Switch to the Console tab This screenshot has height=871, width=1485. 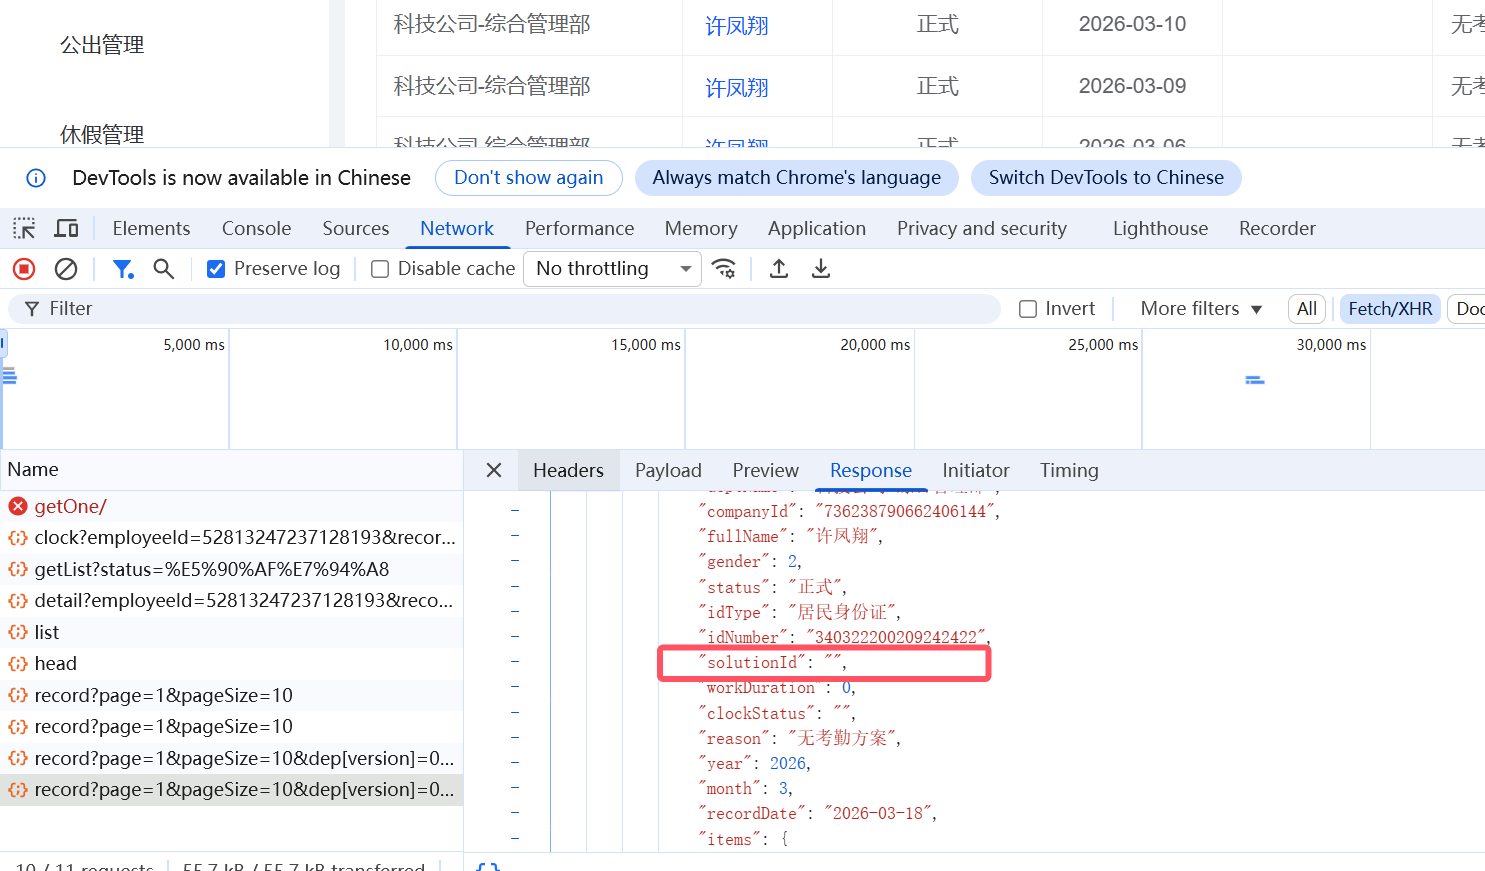pyautogui.click(x=256, y=229)
